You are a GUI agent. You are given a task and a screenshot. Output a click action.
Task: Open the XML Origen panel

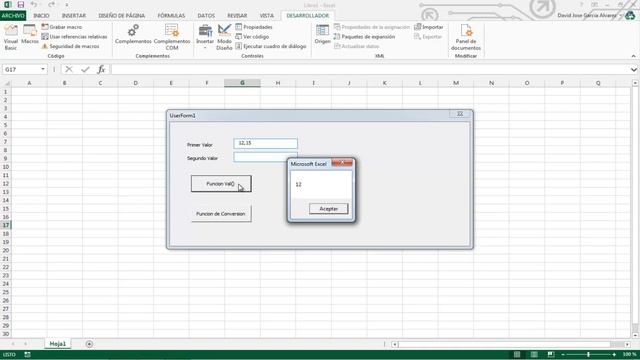(x=322, y=34)
